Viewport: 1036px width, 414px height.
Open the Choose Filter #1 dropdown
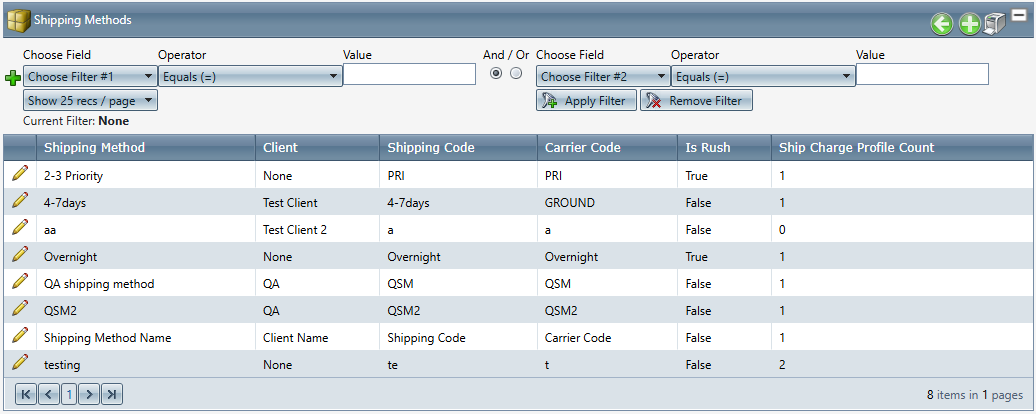90,76
